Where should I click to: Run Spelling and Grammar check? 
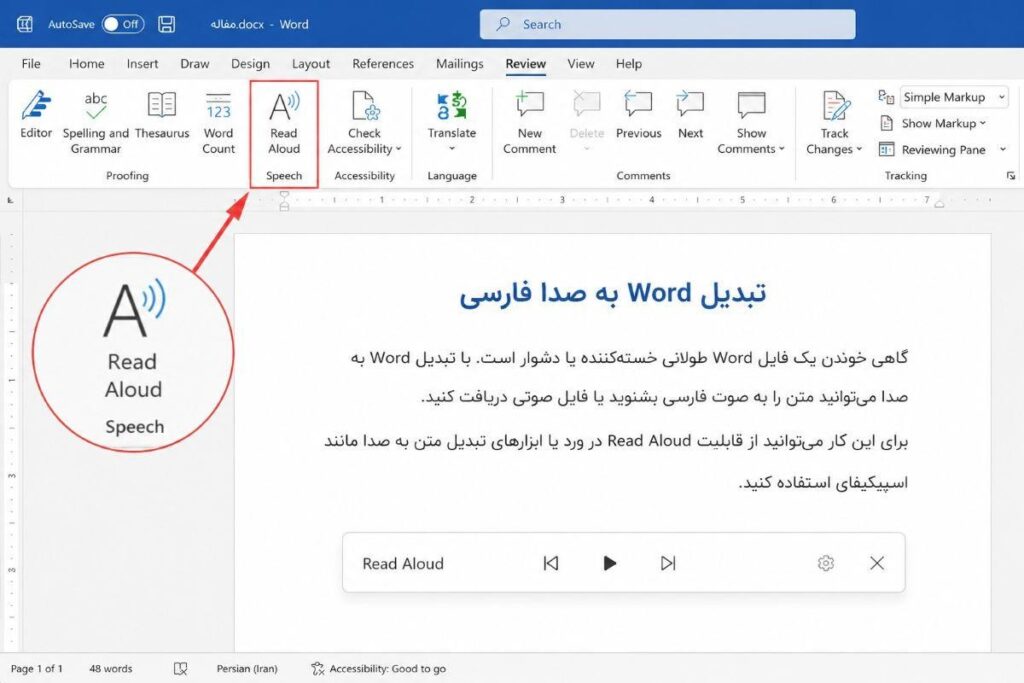[x=95, y=123]
